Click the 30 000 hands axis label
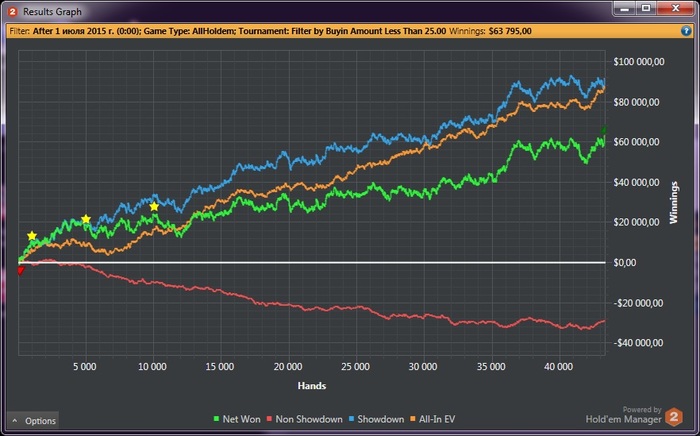This screenshot has width=700, height=436. pyautogui.click(x=423, y=367)
